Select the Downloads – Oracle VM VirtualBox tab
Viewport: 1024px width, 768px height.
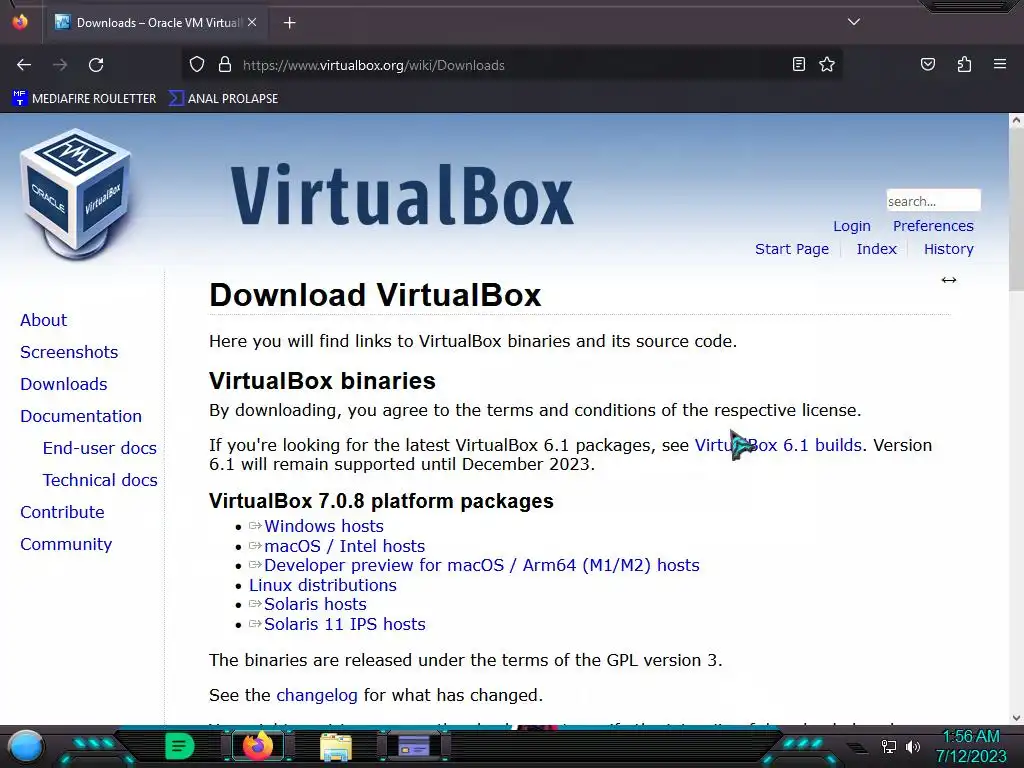157,23
